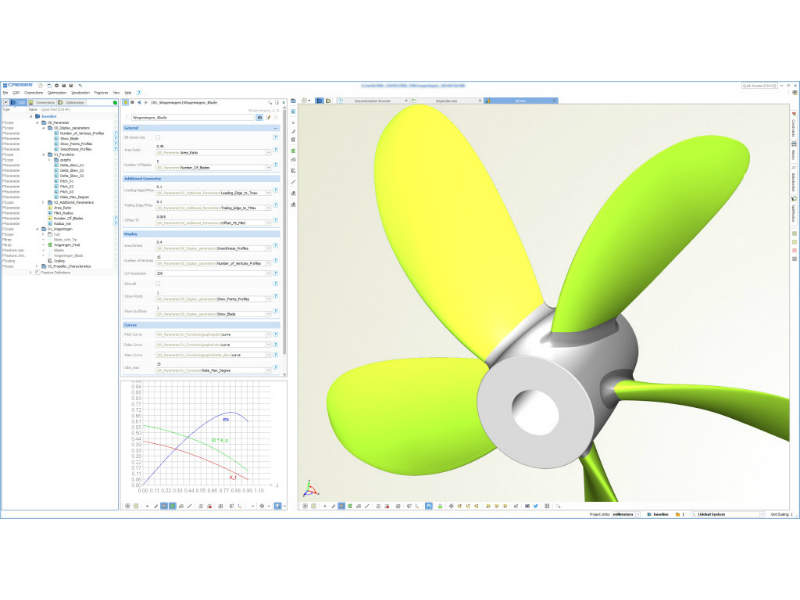The height and width of the screenshot is (600, 800).
Task: Expand the 02_Propeller_Characteristics scope
Action: click(x=37, y=266)
